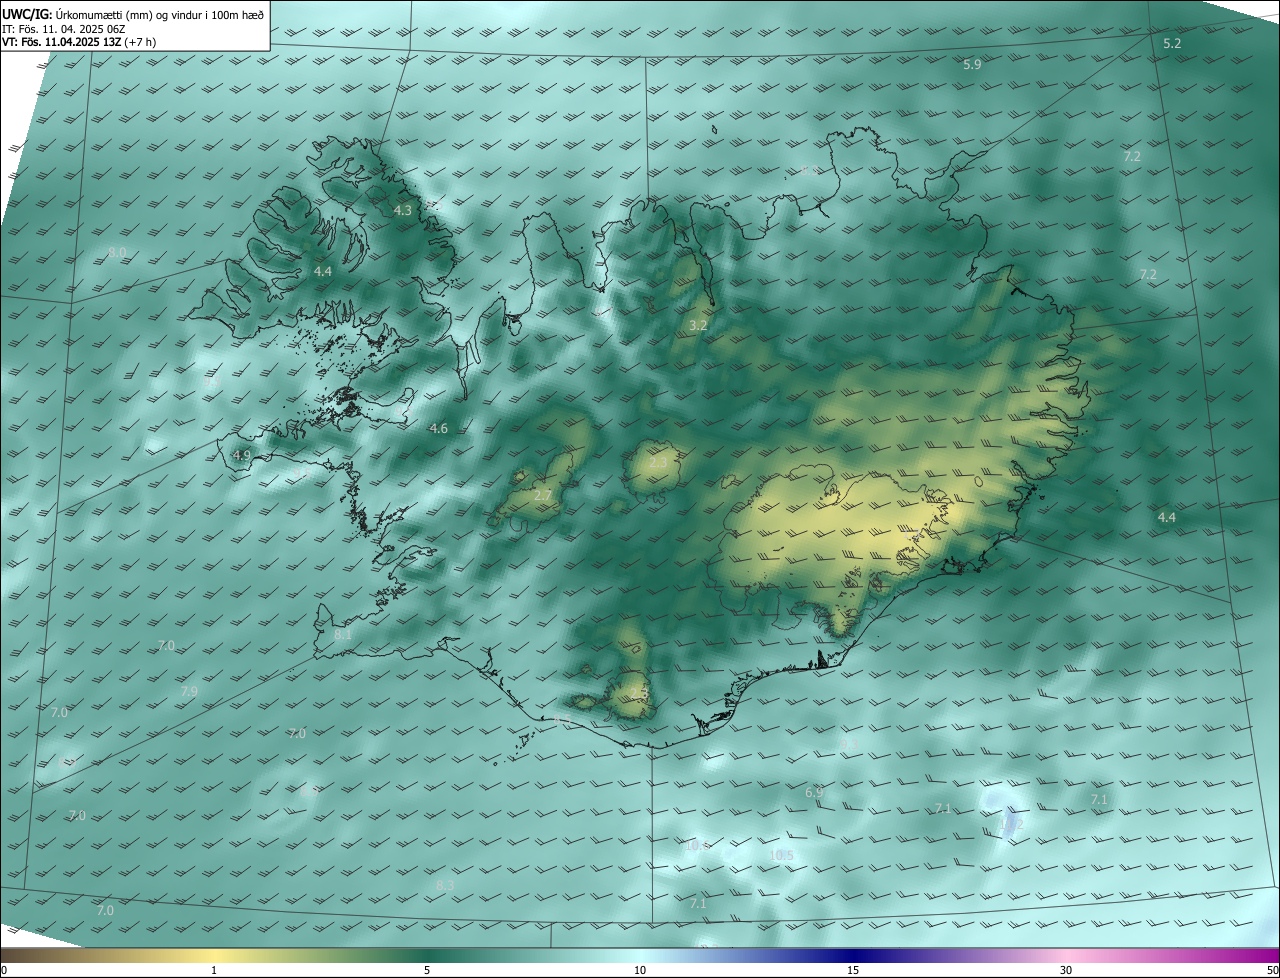Click the value label 8.3 on the map
The height and width of the screenshot is (978, 1280).
pyautogui.click(x=446, y=886)
